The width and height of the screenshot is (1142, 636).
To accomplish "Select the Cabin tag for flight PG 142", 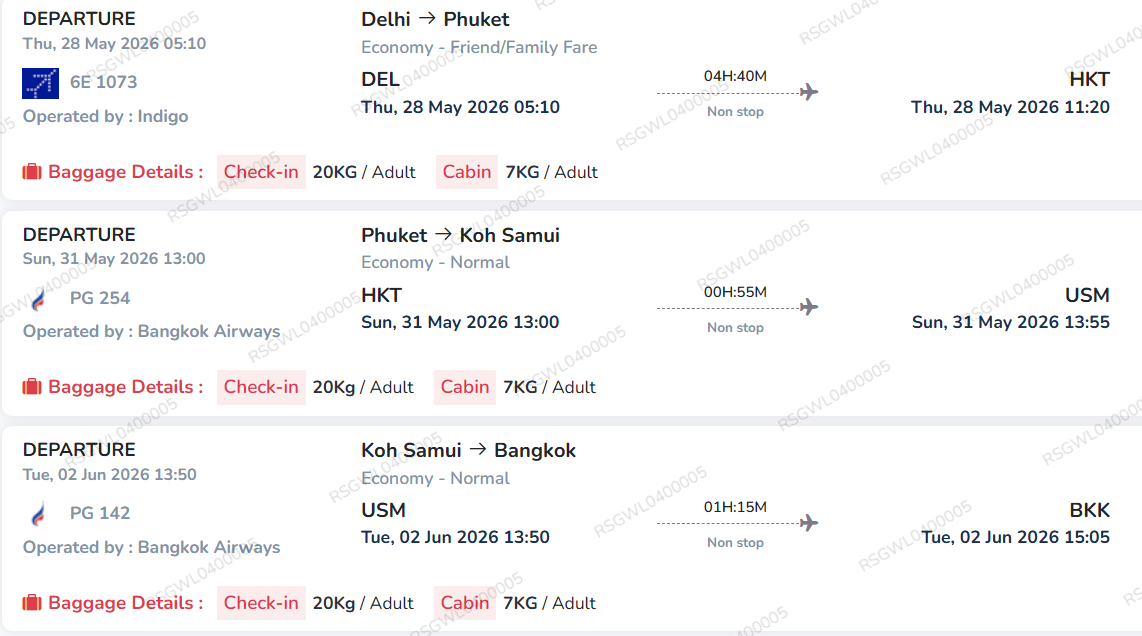I will click(x=465, y=603).
